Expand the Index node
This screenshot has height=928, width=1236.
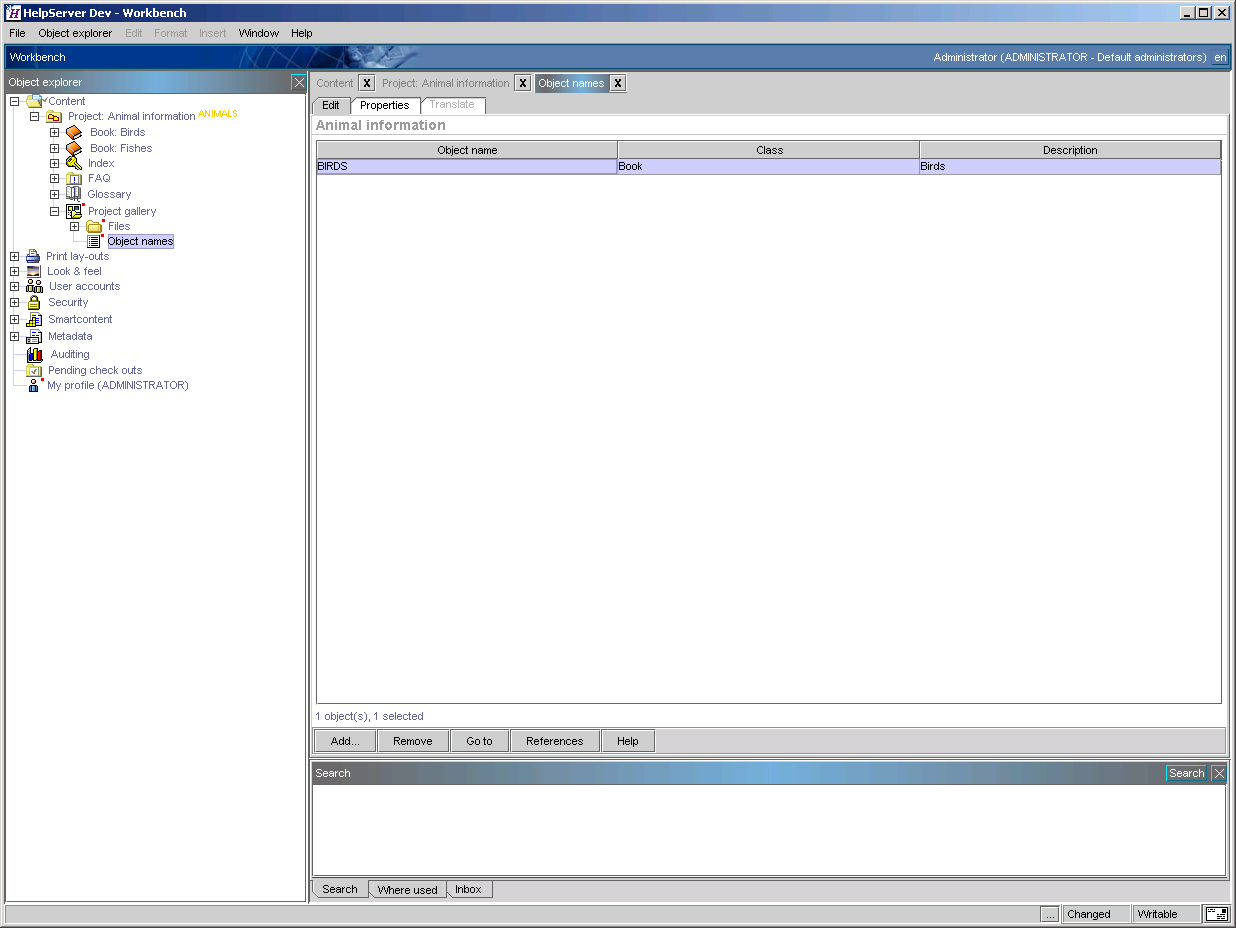pyautogui.click(x=55, y=163)
